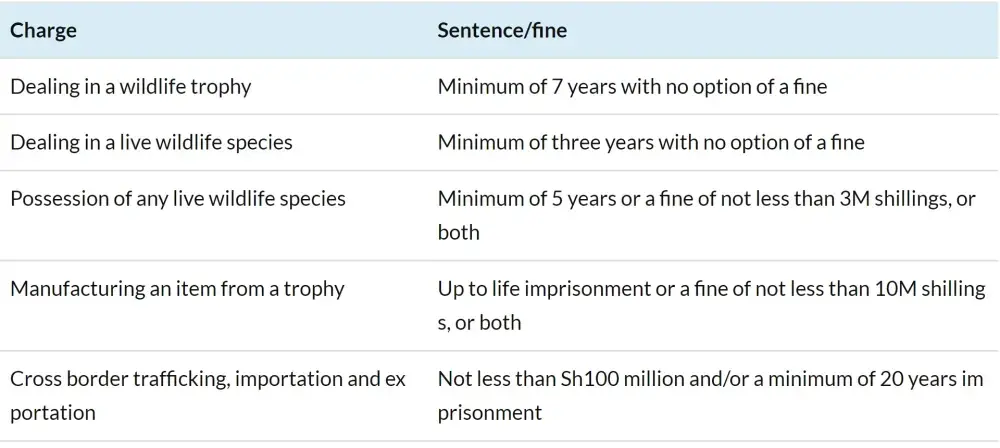Select Minimum of three years sentence cell
1000x448 pixels.
651,142
